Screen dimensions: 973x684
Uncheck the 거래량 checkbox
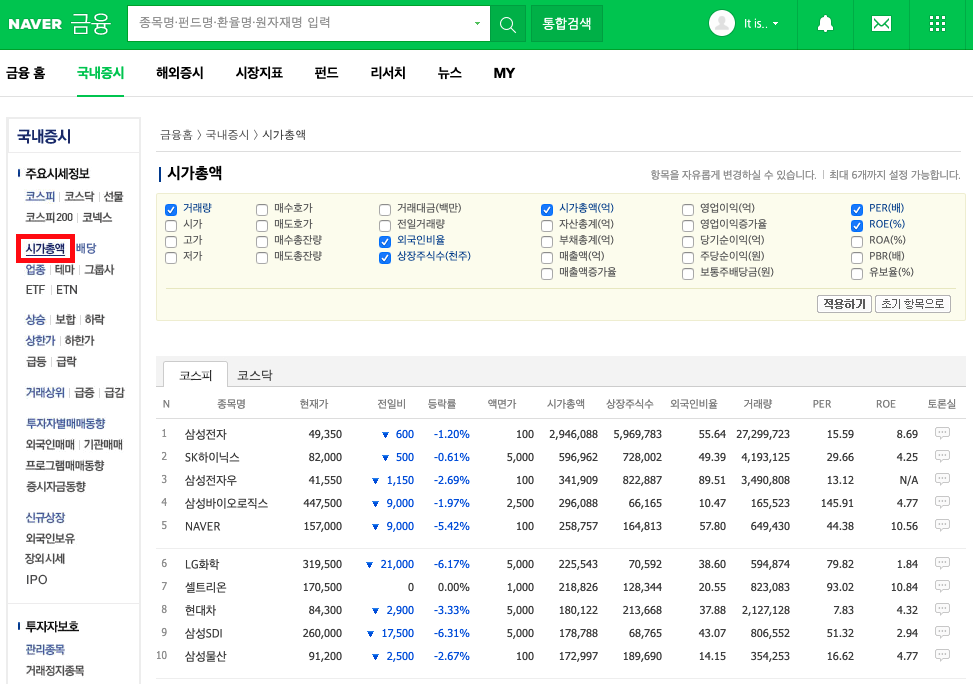(171, 209)
